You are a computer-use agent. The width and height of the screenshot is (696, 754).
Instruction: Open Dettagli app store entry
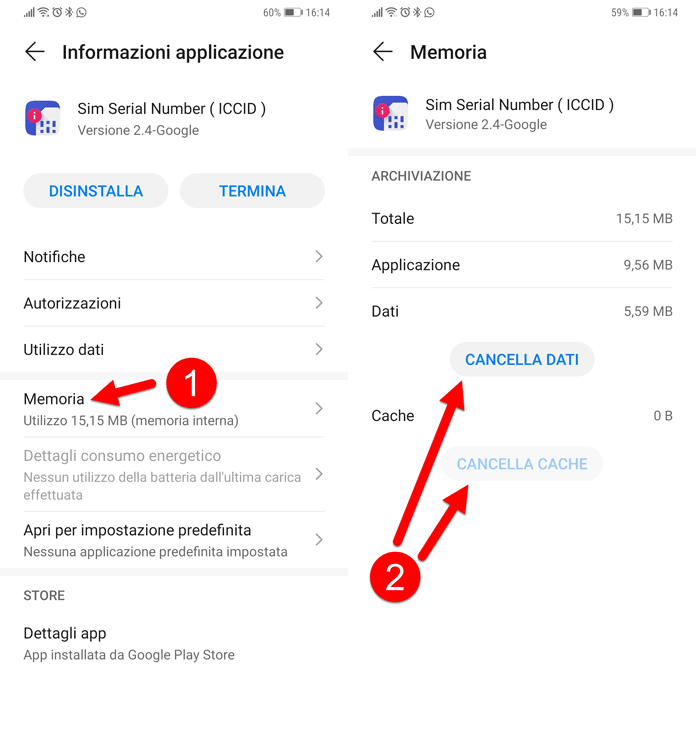pyautogui.click(x=129, y=643)
